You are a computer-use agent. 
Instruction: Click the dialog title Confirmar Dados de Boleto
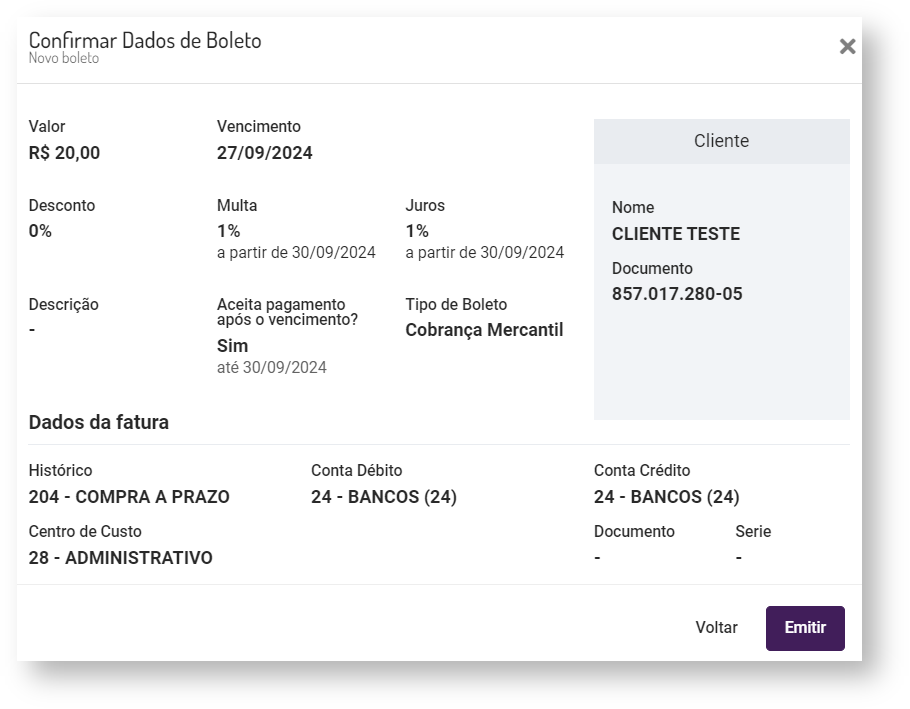point(145,41)
